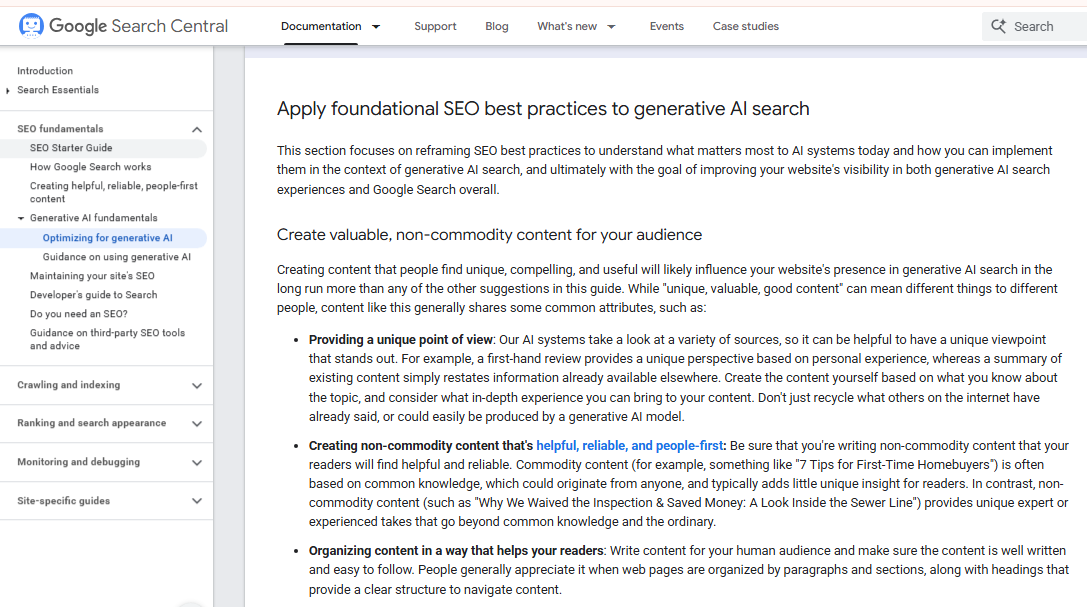This screenshot has width=1087, height=607.
Task: Open How Google Search works page
Action: point(90,167)
